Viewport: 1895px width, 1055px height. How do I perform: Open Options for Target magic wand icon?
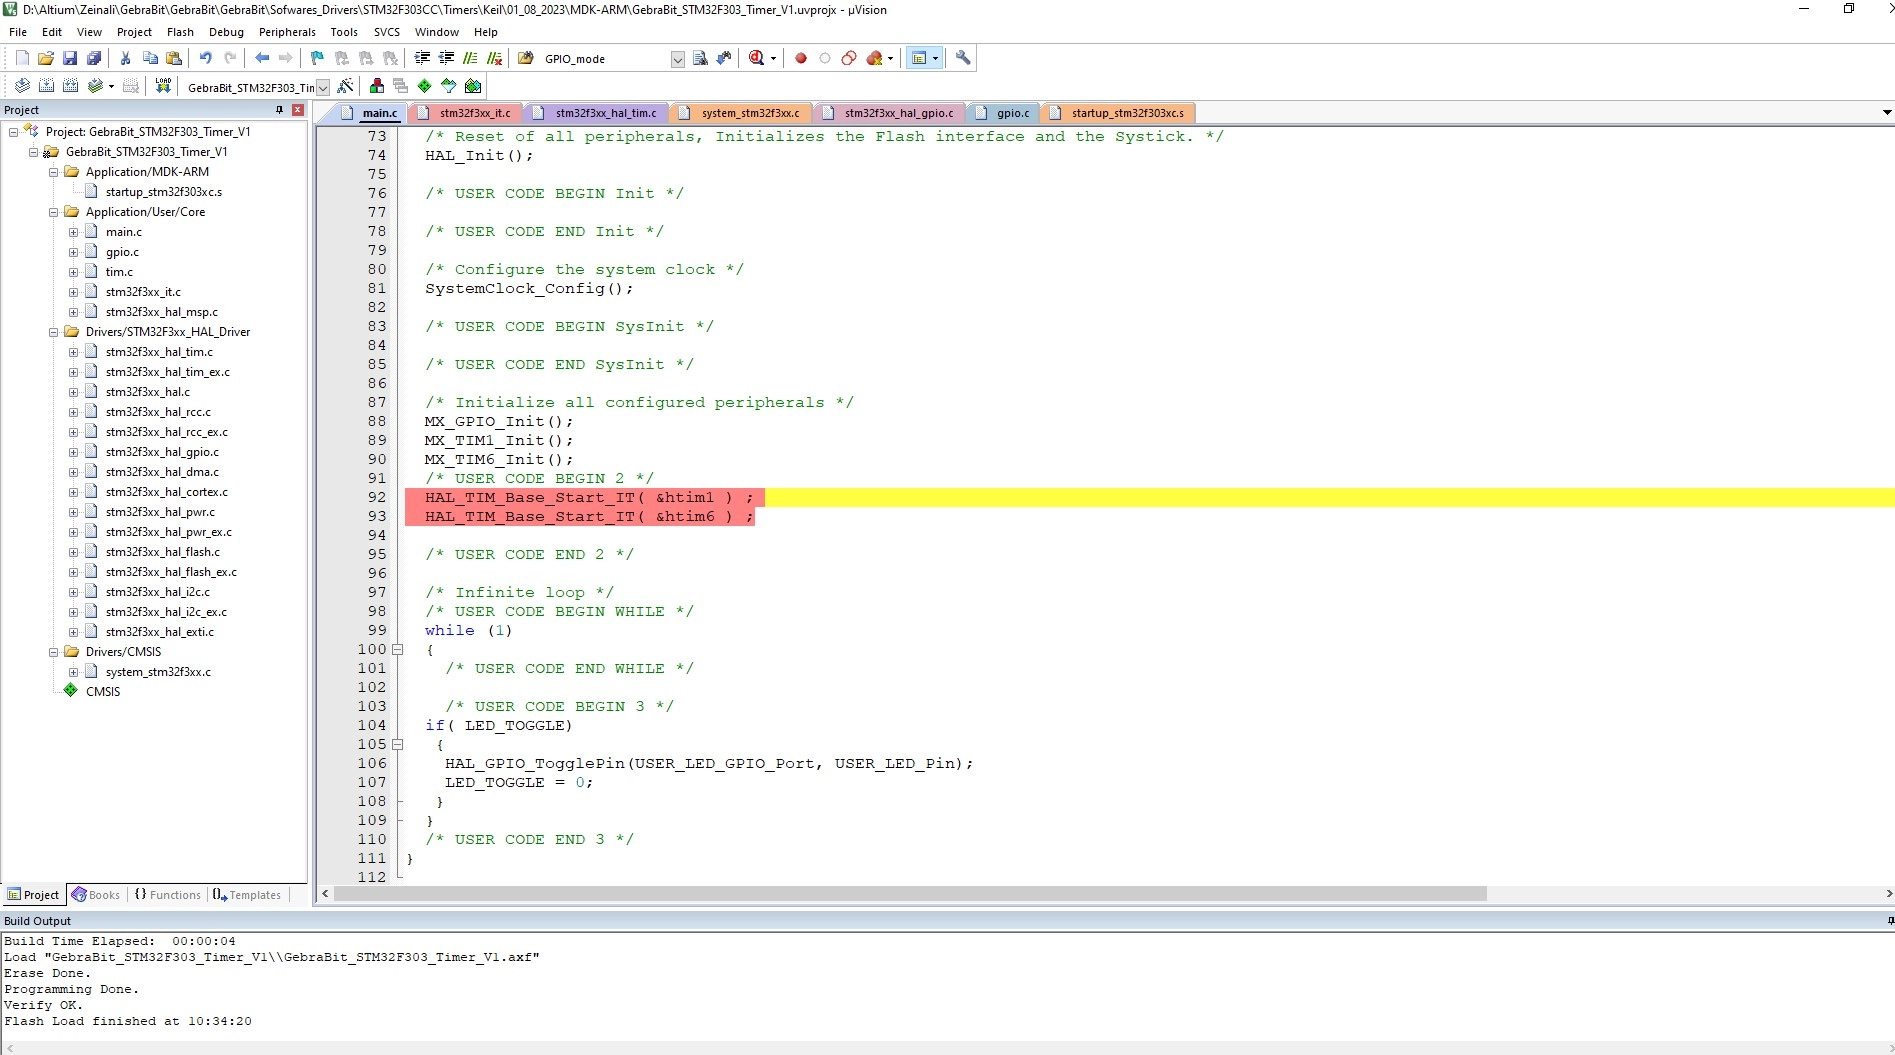pyautogui.click(x=346, y=86)
